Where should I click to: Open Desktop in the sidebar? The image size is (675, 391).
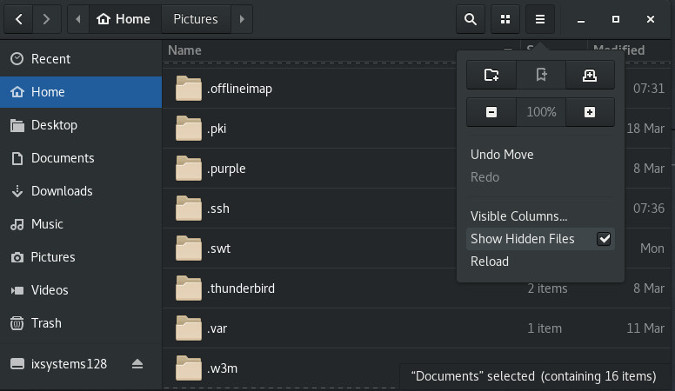(81, 125)
